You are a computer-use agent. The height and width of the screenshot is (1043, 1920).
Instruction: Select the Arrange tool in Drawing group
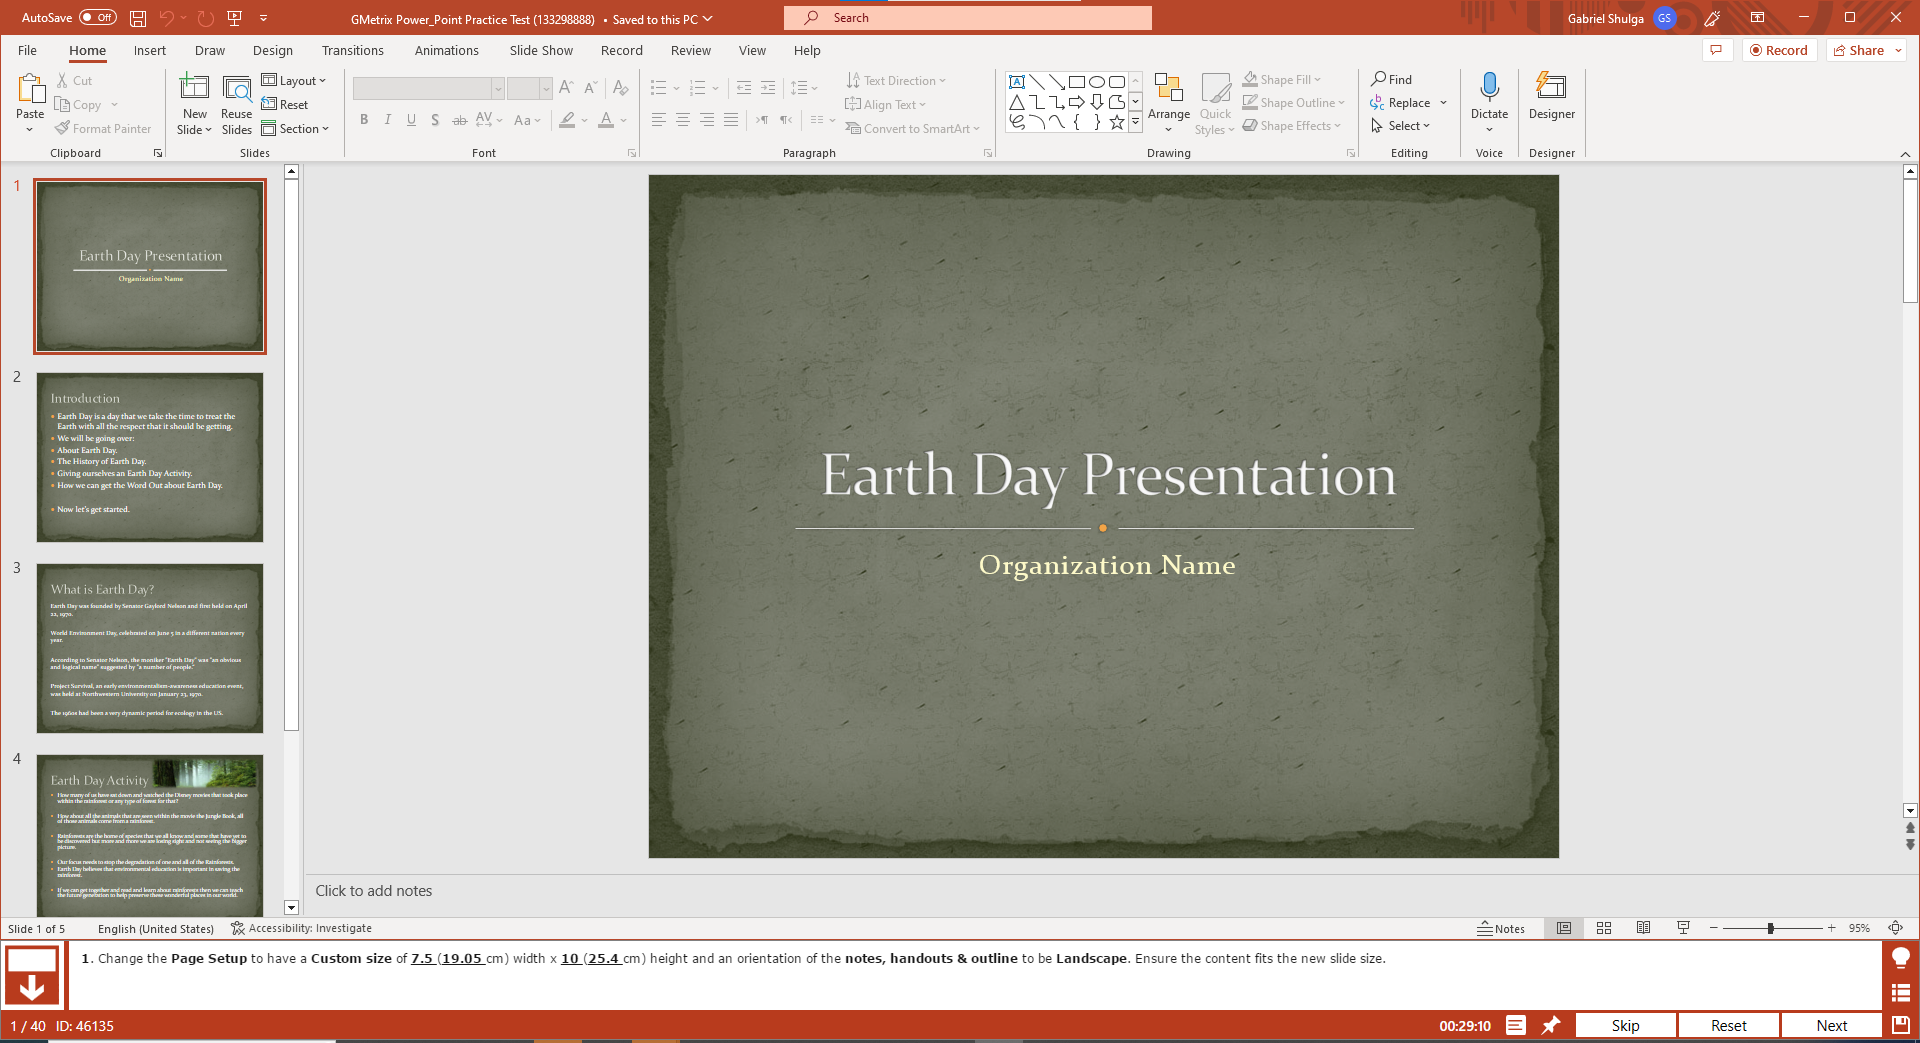(1168, 100)
